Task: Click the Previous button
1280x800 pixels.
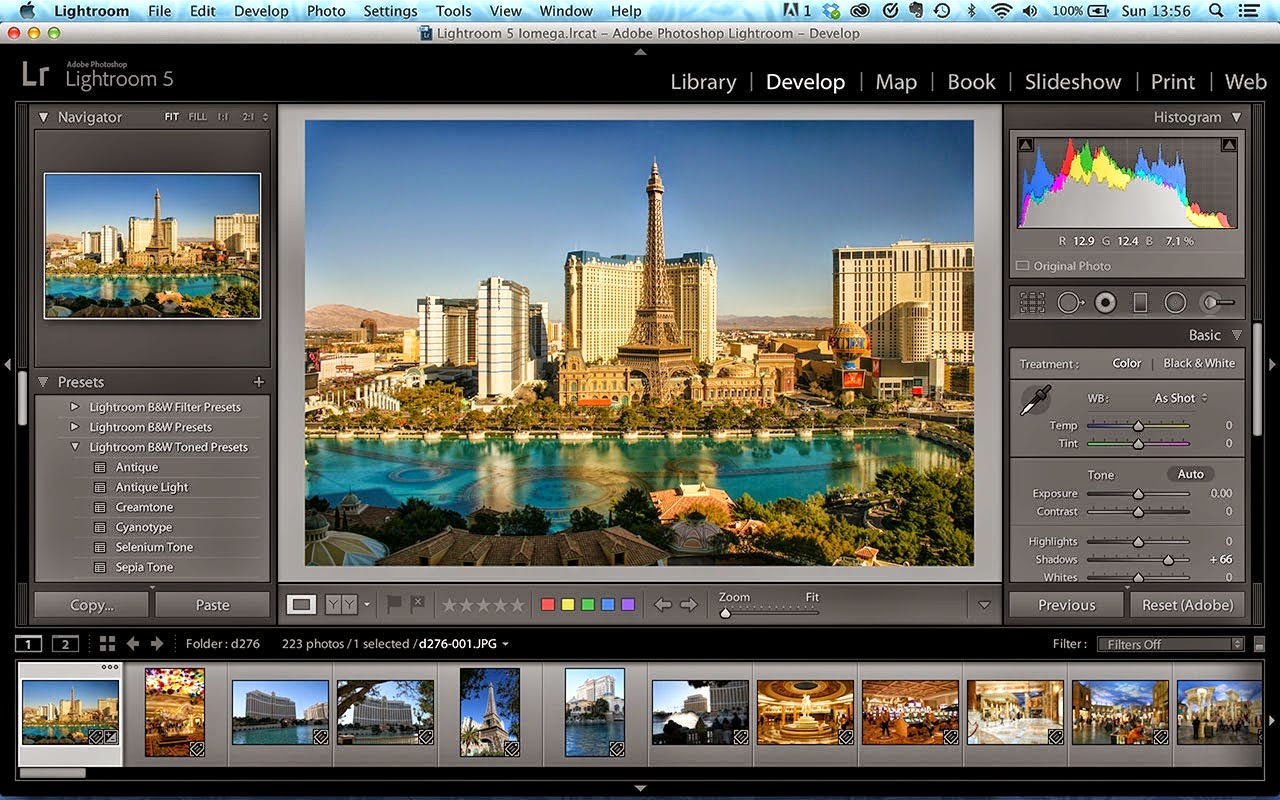Action: [x=1067, y=605]
